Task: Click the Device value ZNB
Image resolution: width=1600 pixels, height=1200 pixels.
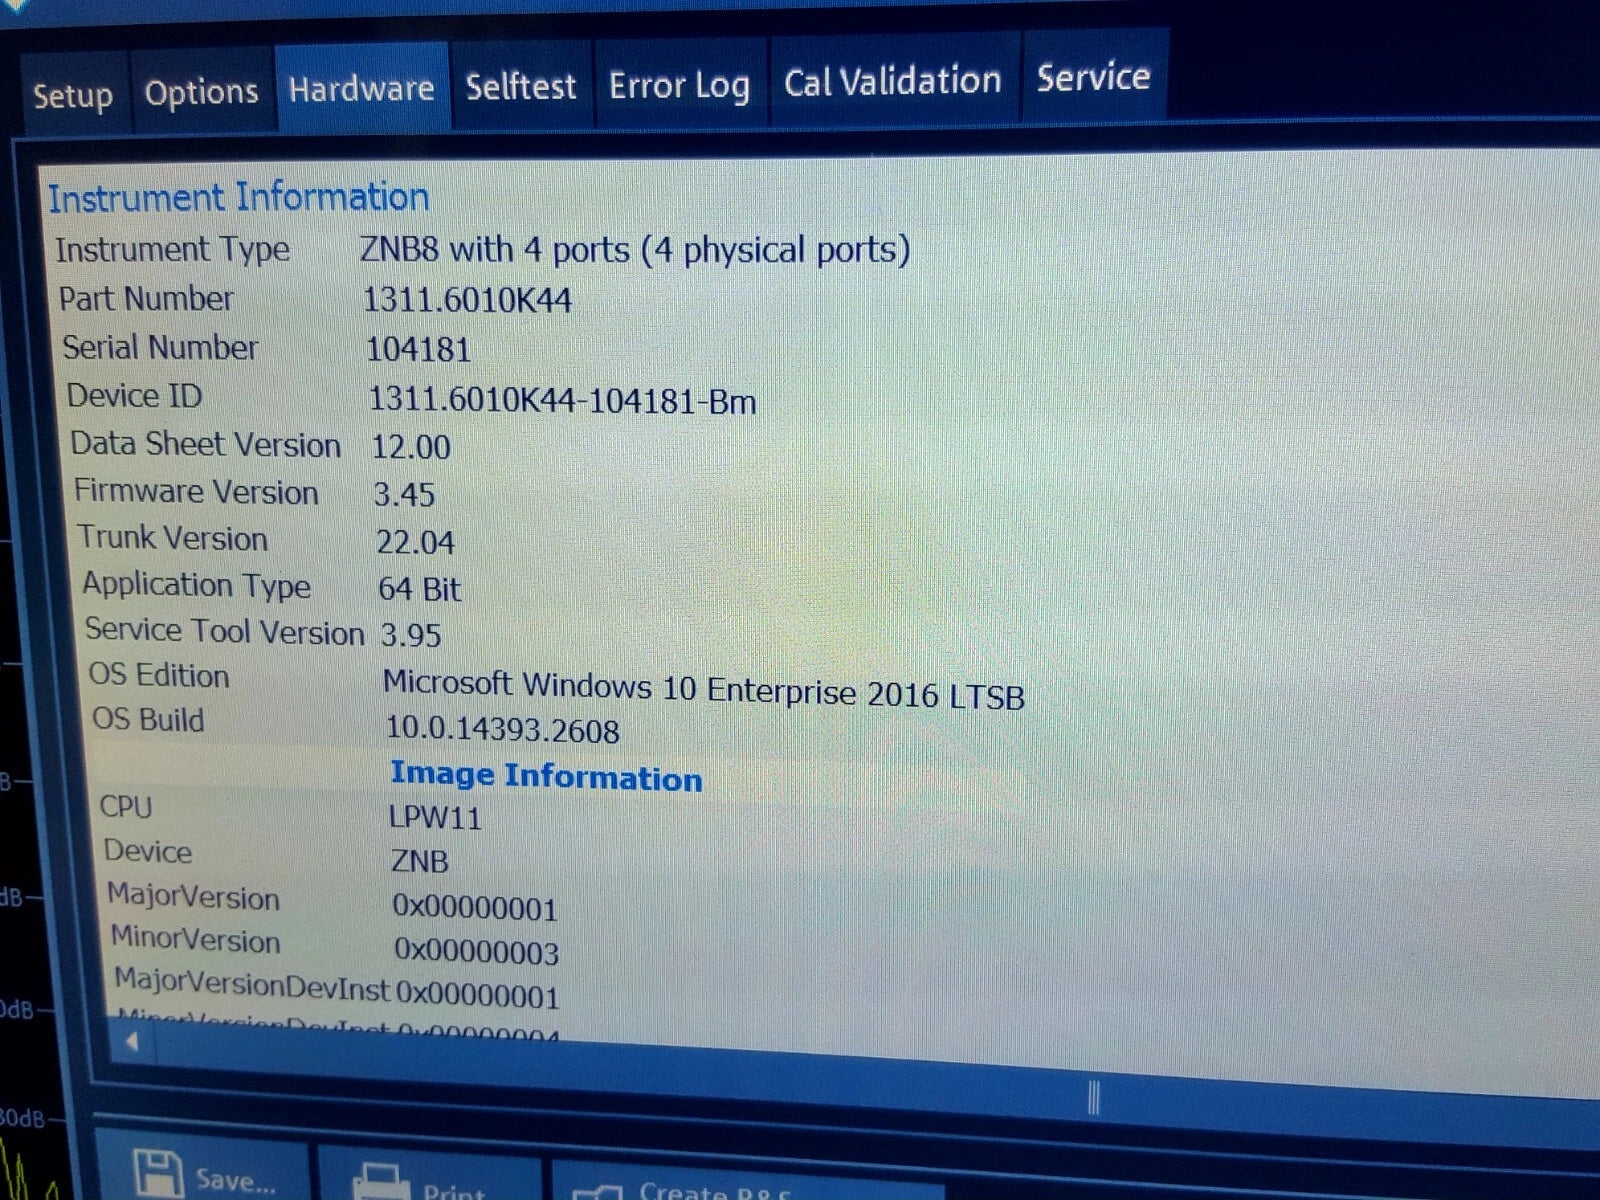Action: [419, 861]
